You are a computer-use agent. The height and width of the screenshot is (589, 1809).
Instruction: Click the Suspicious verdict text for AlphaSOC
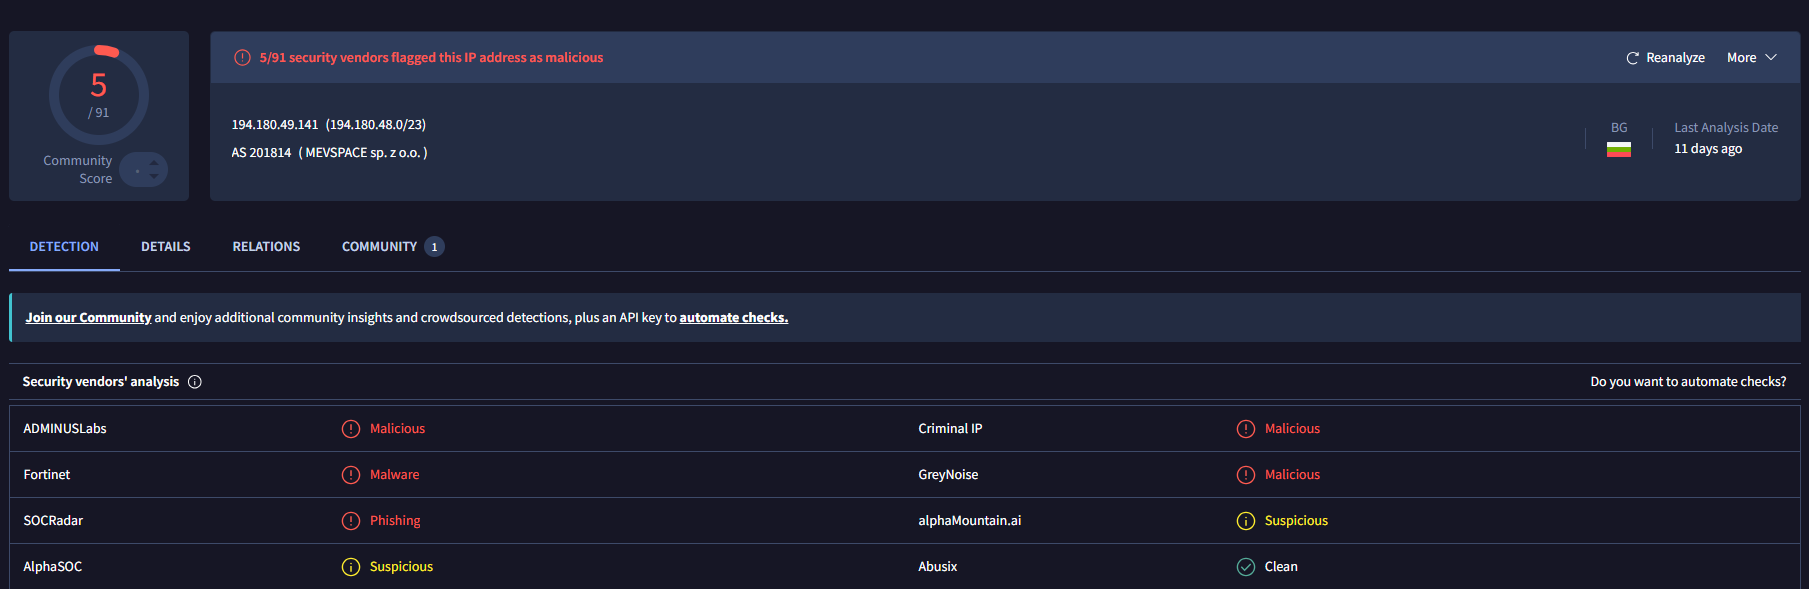pos(401,567)
